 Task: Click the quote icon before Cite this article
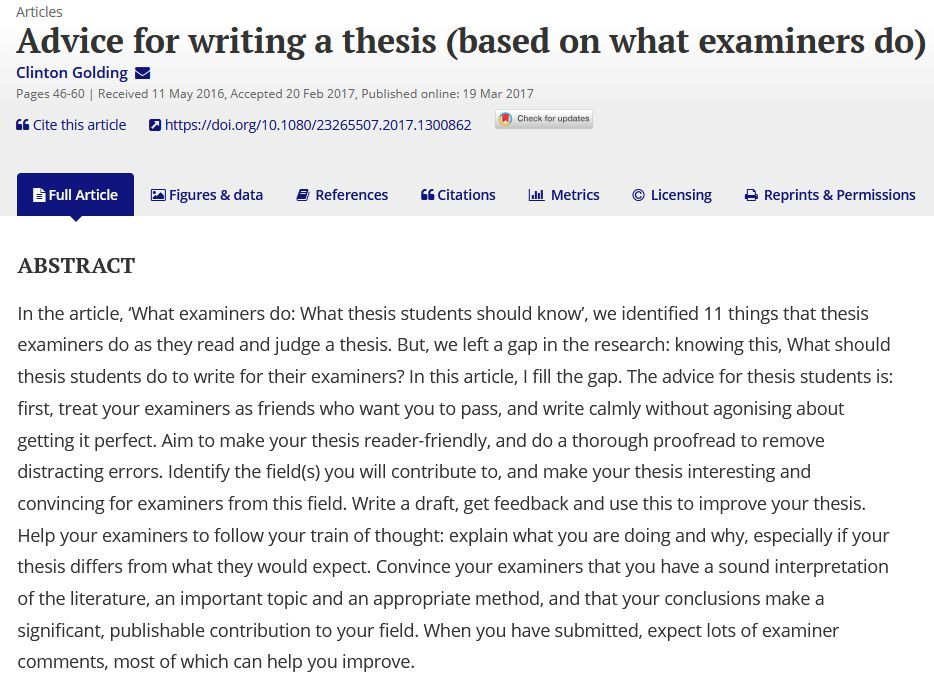(x=23, y=125)
